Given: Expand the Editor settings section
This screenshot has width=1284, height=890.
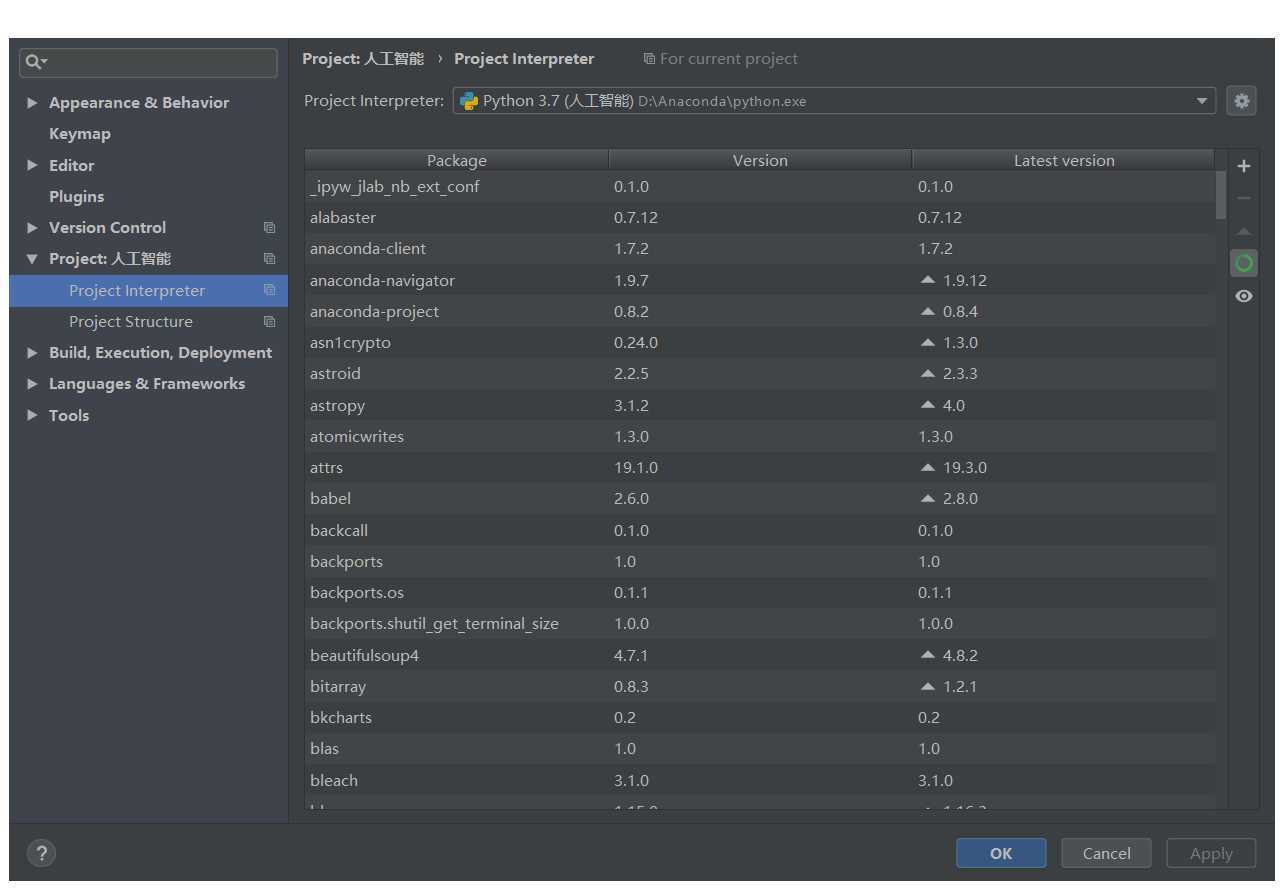Looking at the screenshot, I should (33, 166).
